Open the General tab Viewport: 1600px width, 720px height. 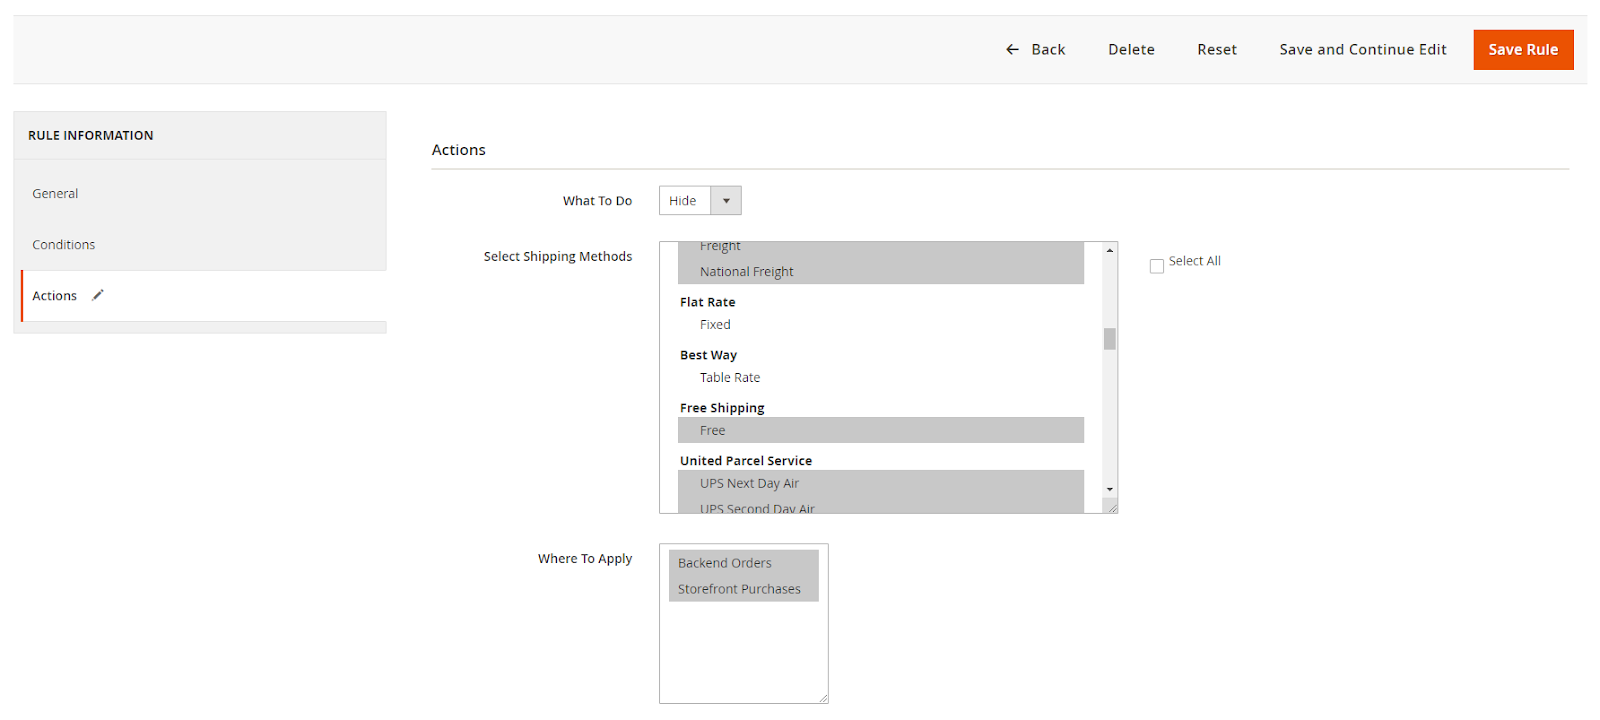(x=55, y=194)
